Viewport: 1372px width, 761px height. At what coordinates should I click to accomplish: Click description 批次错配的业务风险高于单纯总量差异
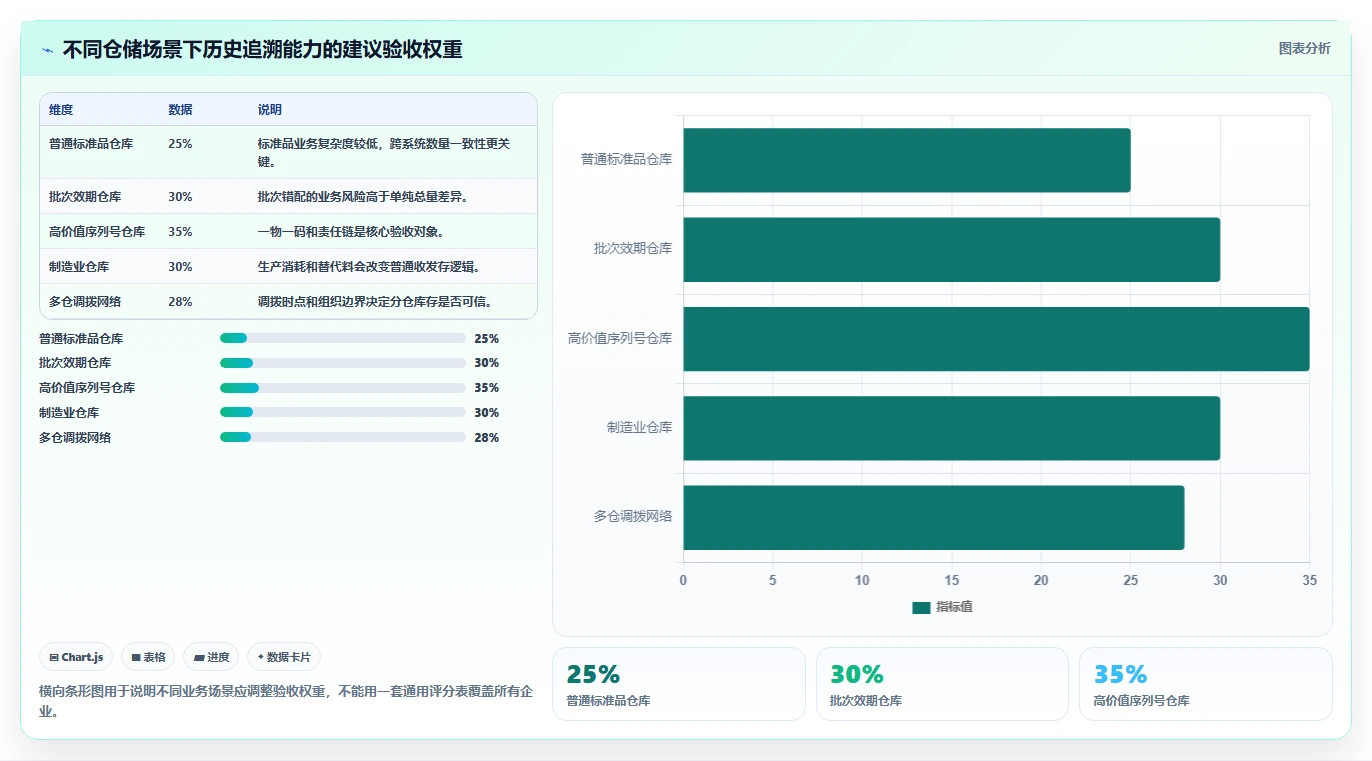pyautogui.click(x=363, y=197)
